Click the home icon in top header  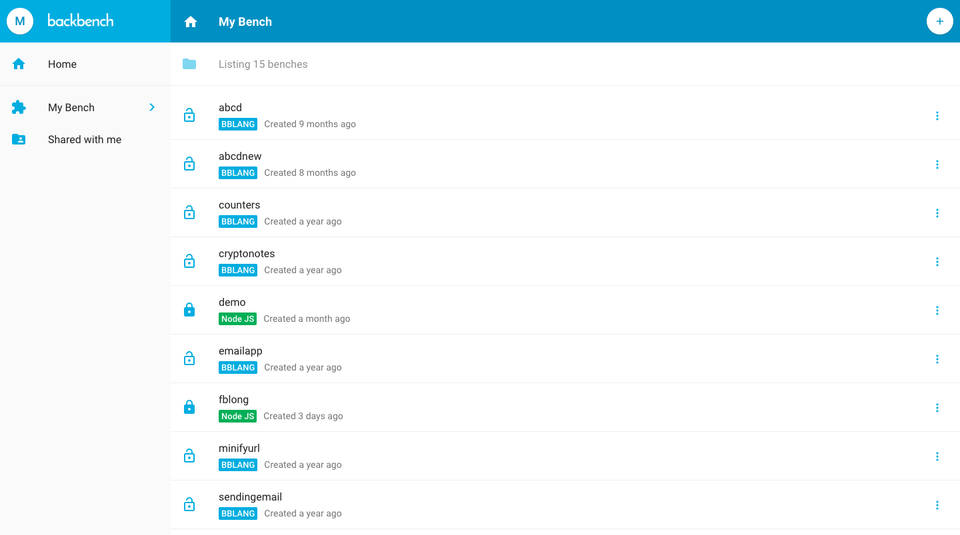click(x=190, y=22)
